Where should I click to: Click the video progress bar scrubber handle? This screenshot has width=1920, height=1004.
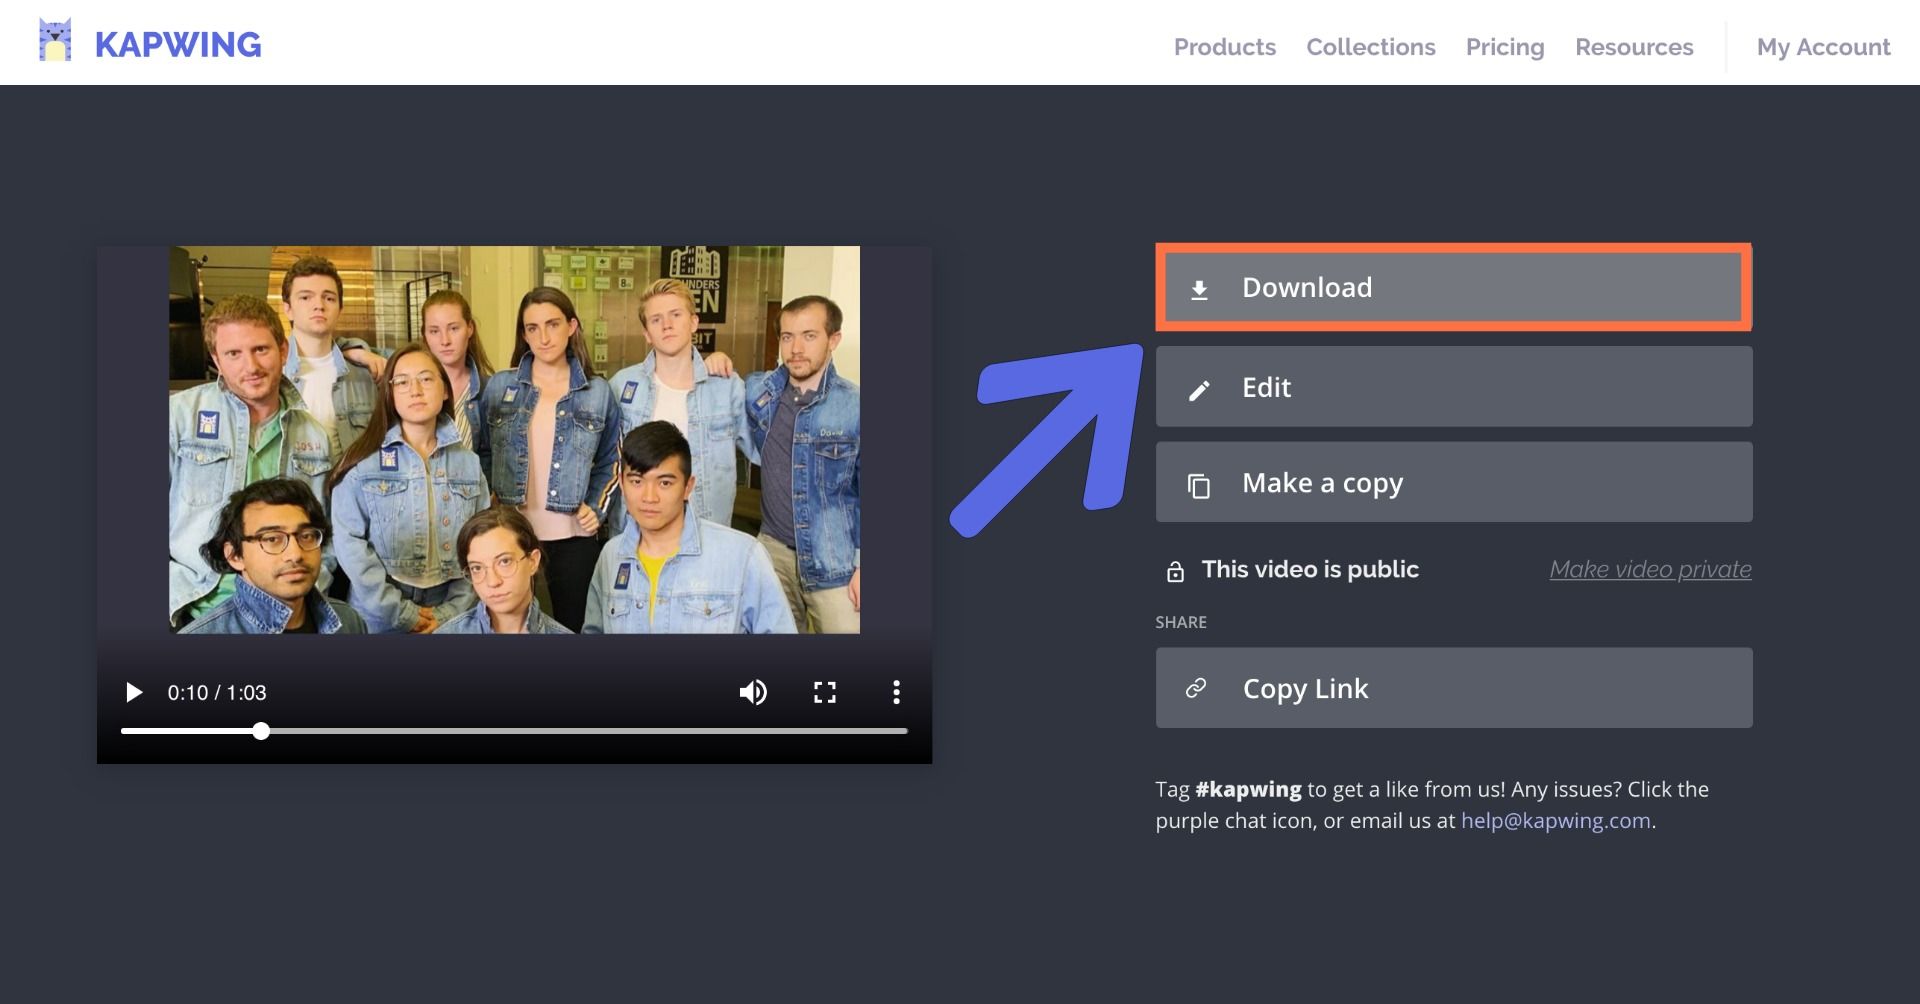261,731
